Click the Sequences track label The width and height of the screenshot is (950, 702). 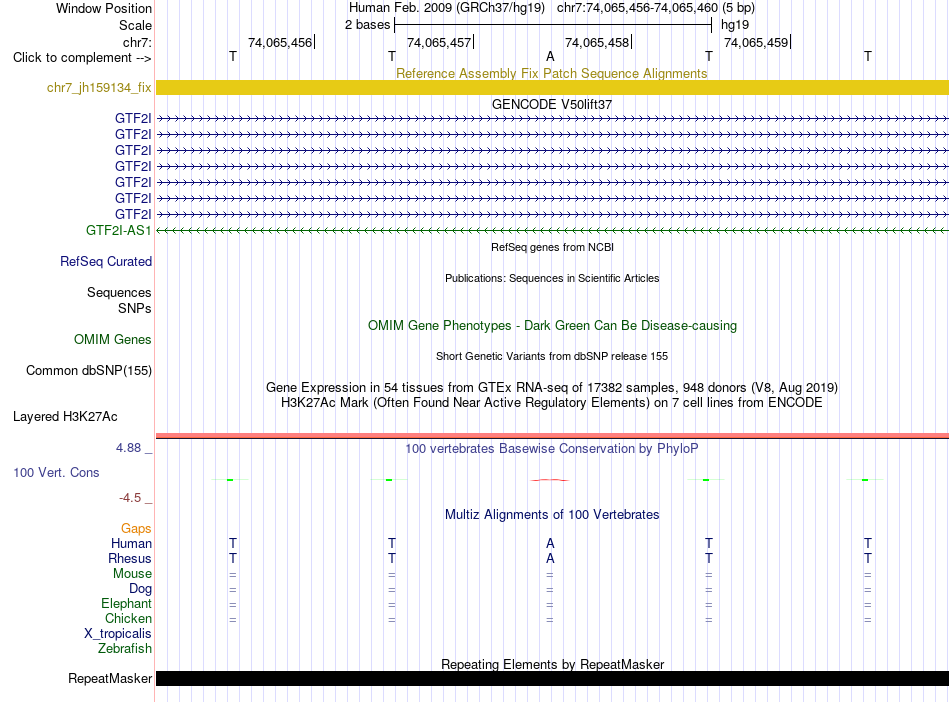tap(119, 293)
